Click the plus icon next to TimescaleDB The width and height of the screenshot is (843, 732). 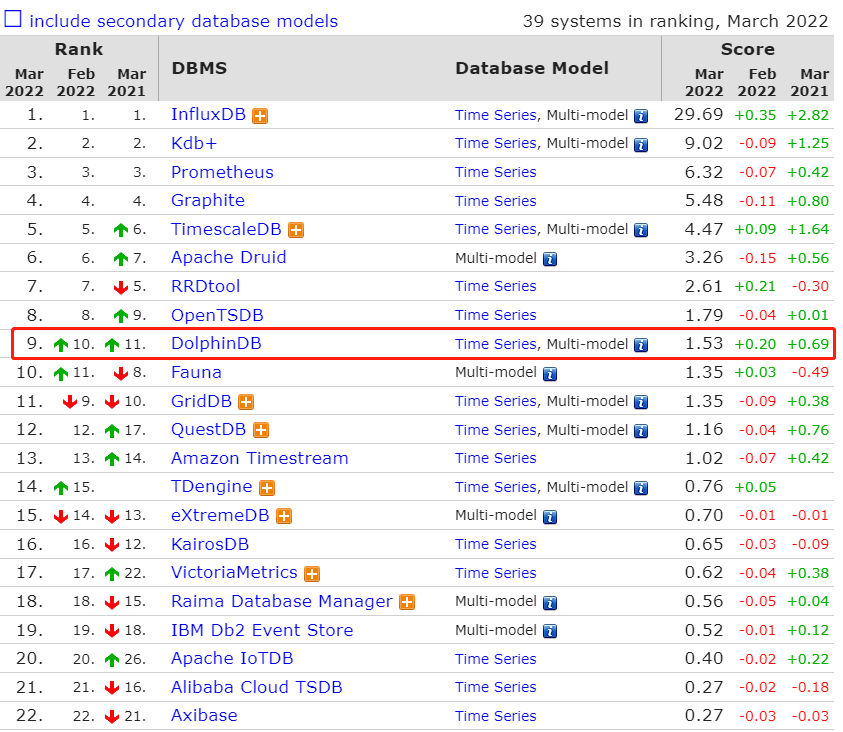click(296, 230)
